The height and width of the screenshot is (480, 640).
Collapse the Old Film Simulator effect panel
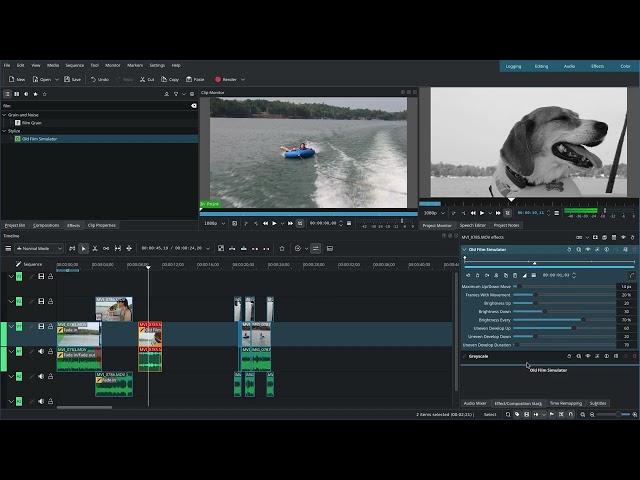click(x=464, y=249)
